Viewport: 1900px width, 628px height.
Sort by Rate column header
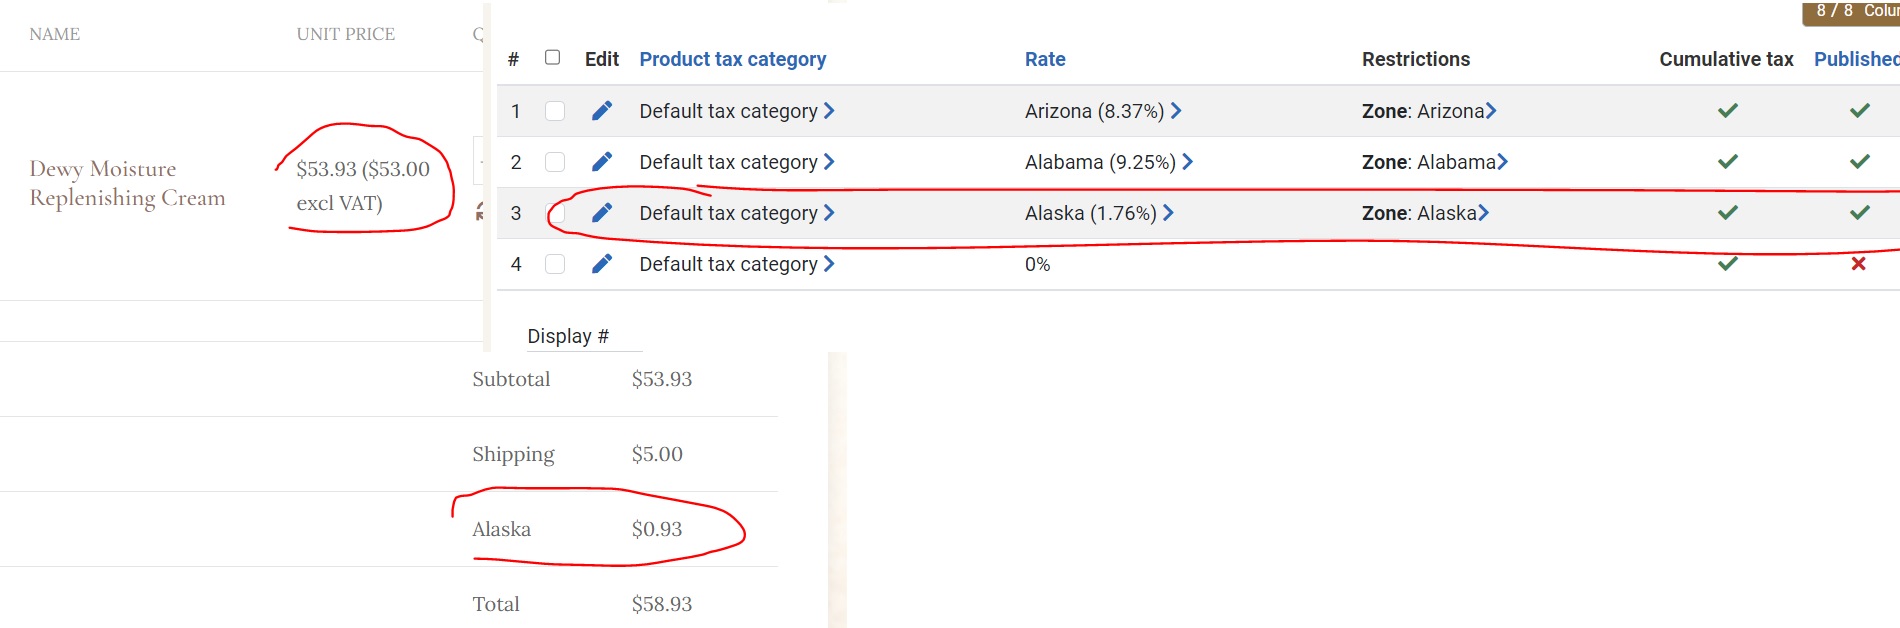pos(1045,59)
